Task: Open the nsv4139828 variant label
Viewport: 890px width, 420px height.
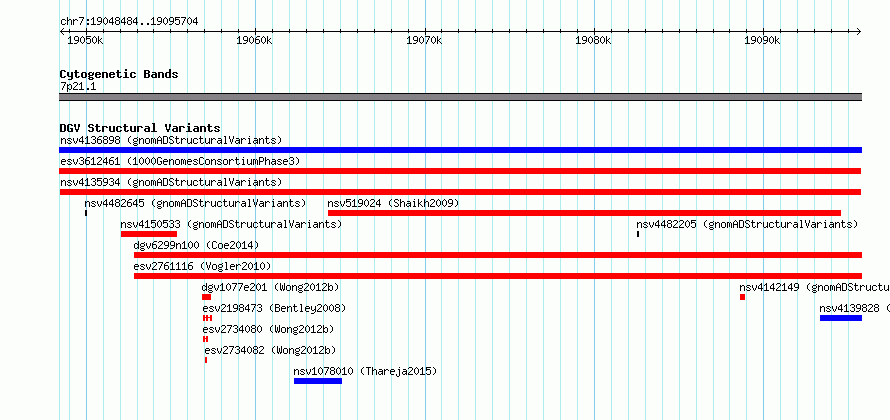Action: [x=854, y=308]
